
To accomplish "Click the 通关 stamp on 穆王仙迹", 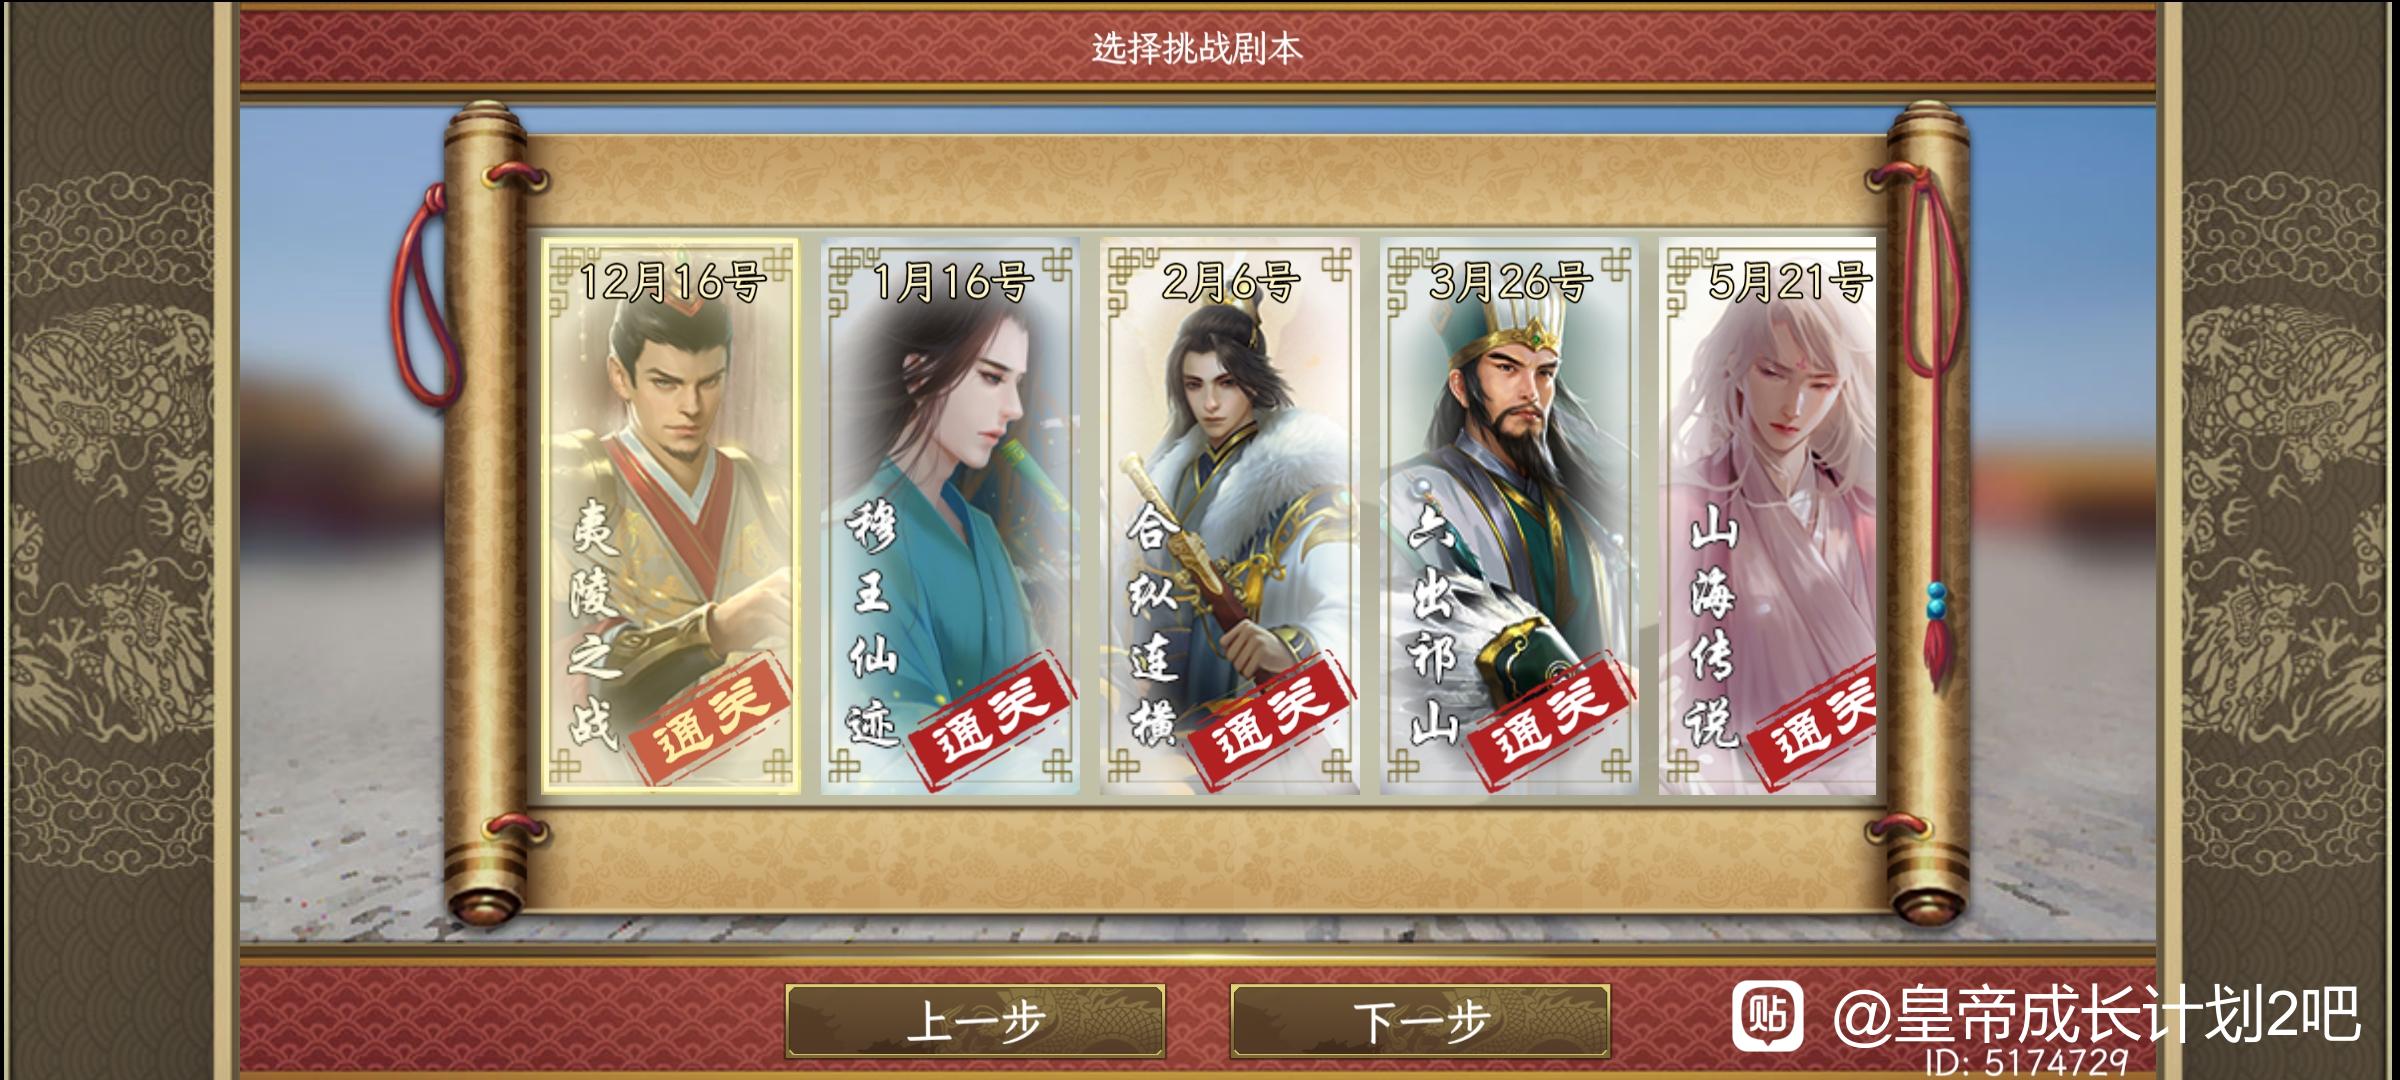I will [993, 717].
